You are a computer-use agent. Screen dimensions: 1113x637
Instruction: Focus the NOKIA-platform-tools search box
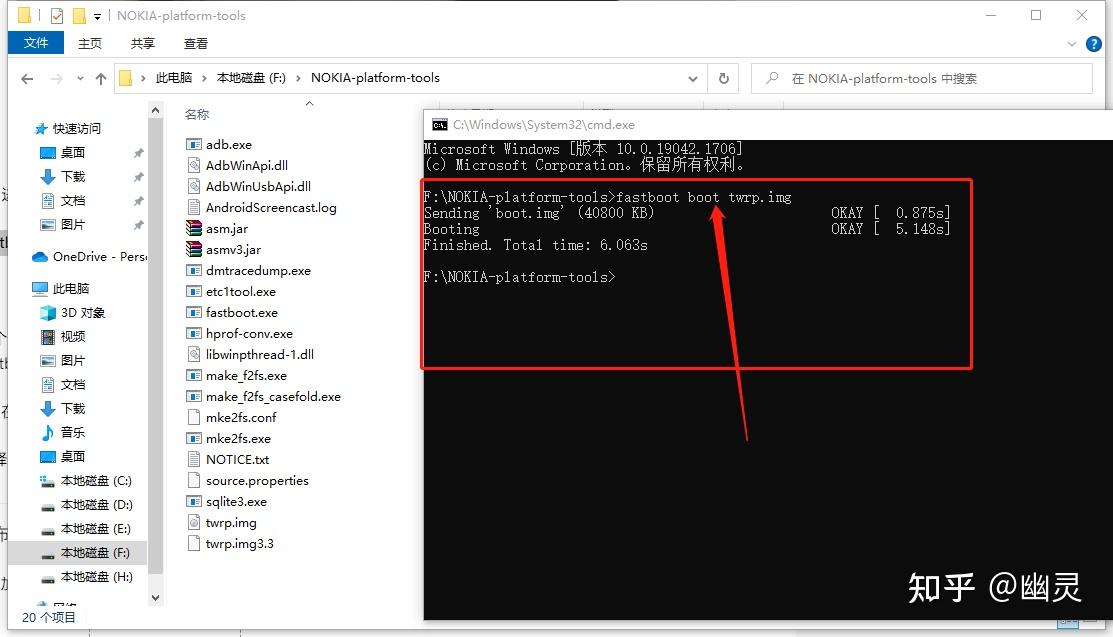[921, 79]
